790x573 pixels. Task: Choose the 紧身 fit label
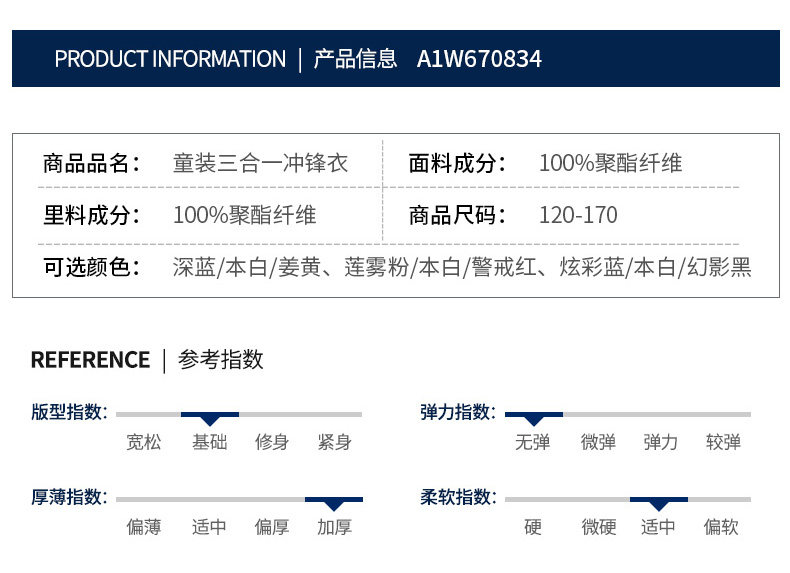(x=334, y=442)
